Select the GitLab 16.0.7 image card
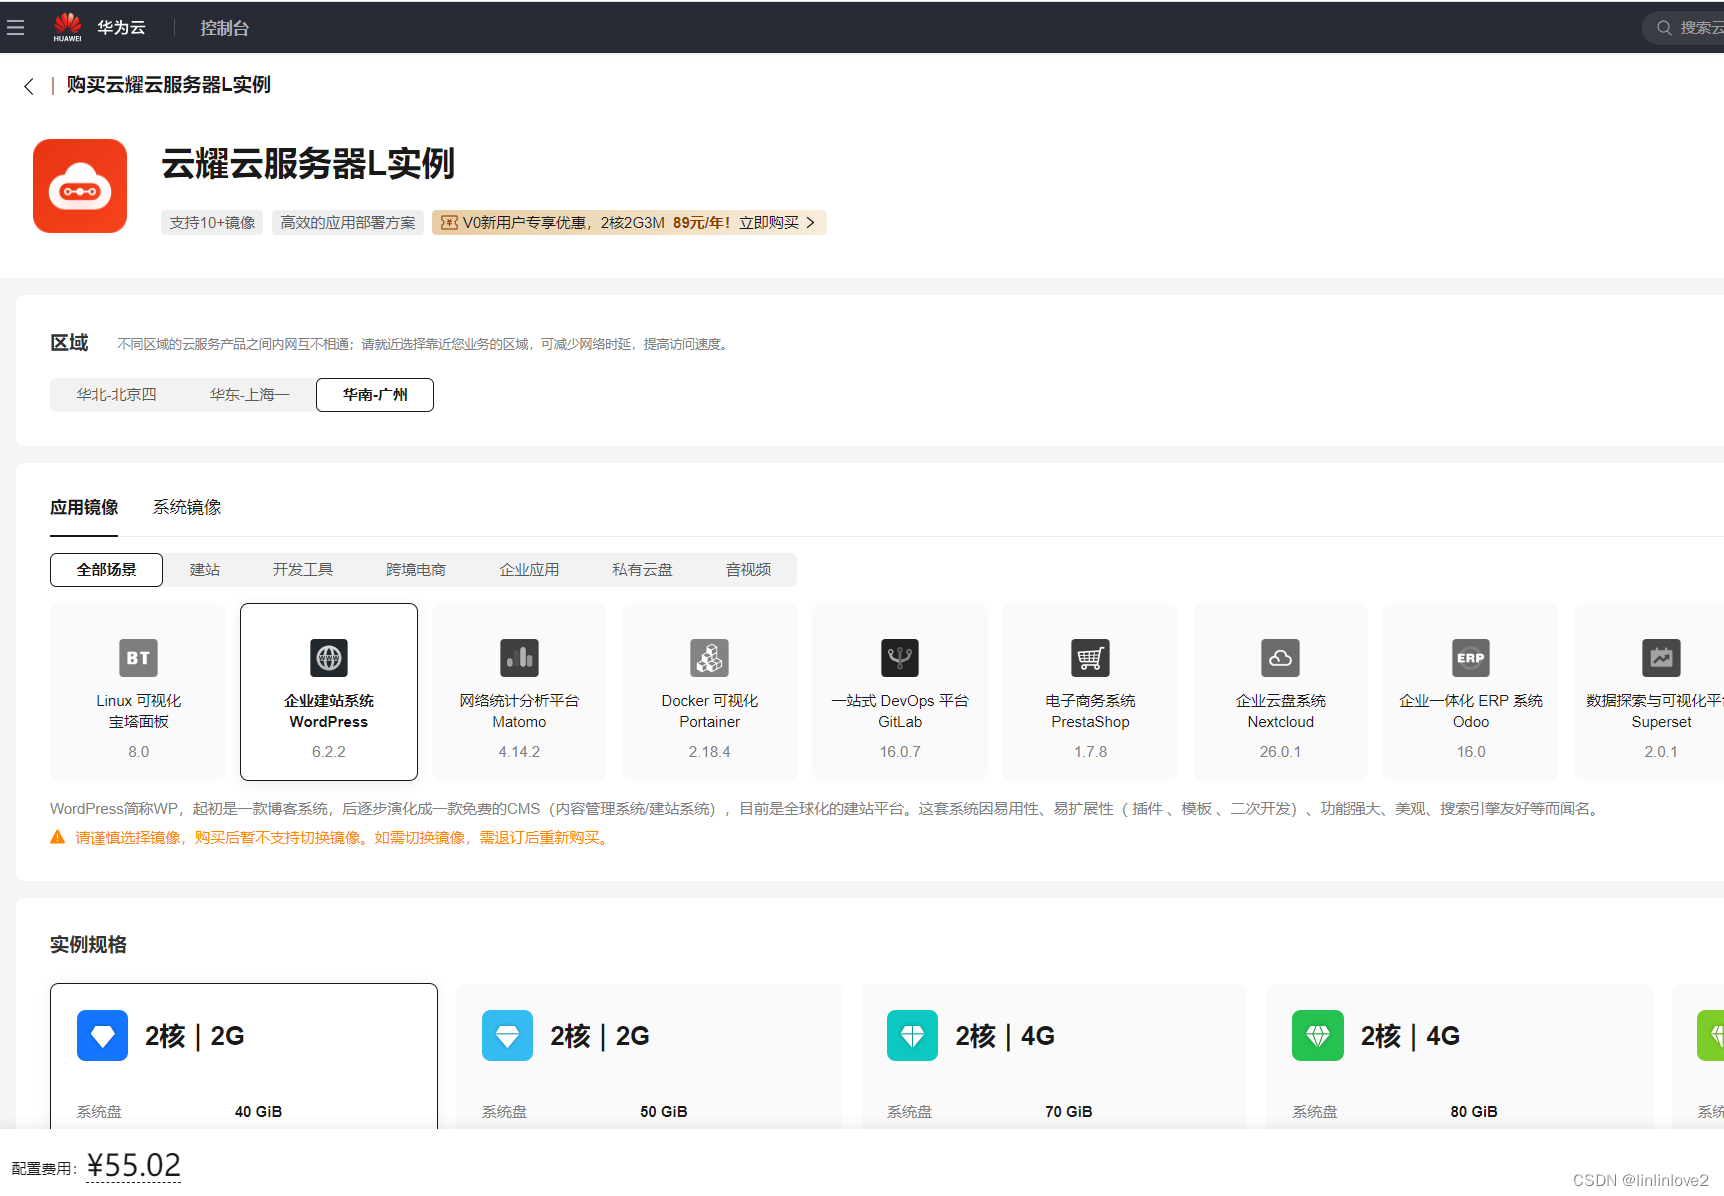Screen dimensions: 1724x1196 click(900, 692)
